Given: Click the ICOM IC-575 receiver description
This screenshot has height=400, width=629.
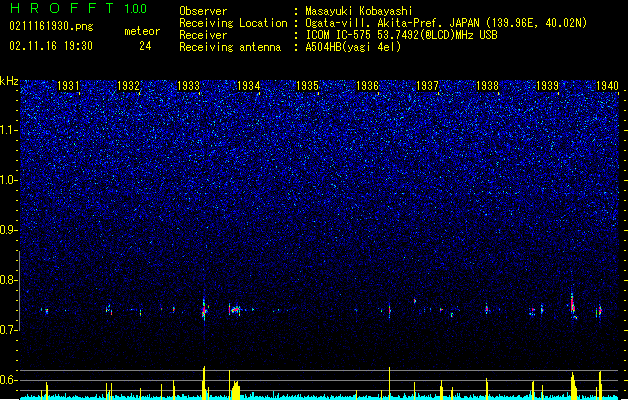Looking at the screenshot, I should point(401,35).
